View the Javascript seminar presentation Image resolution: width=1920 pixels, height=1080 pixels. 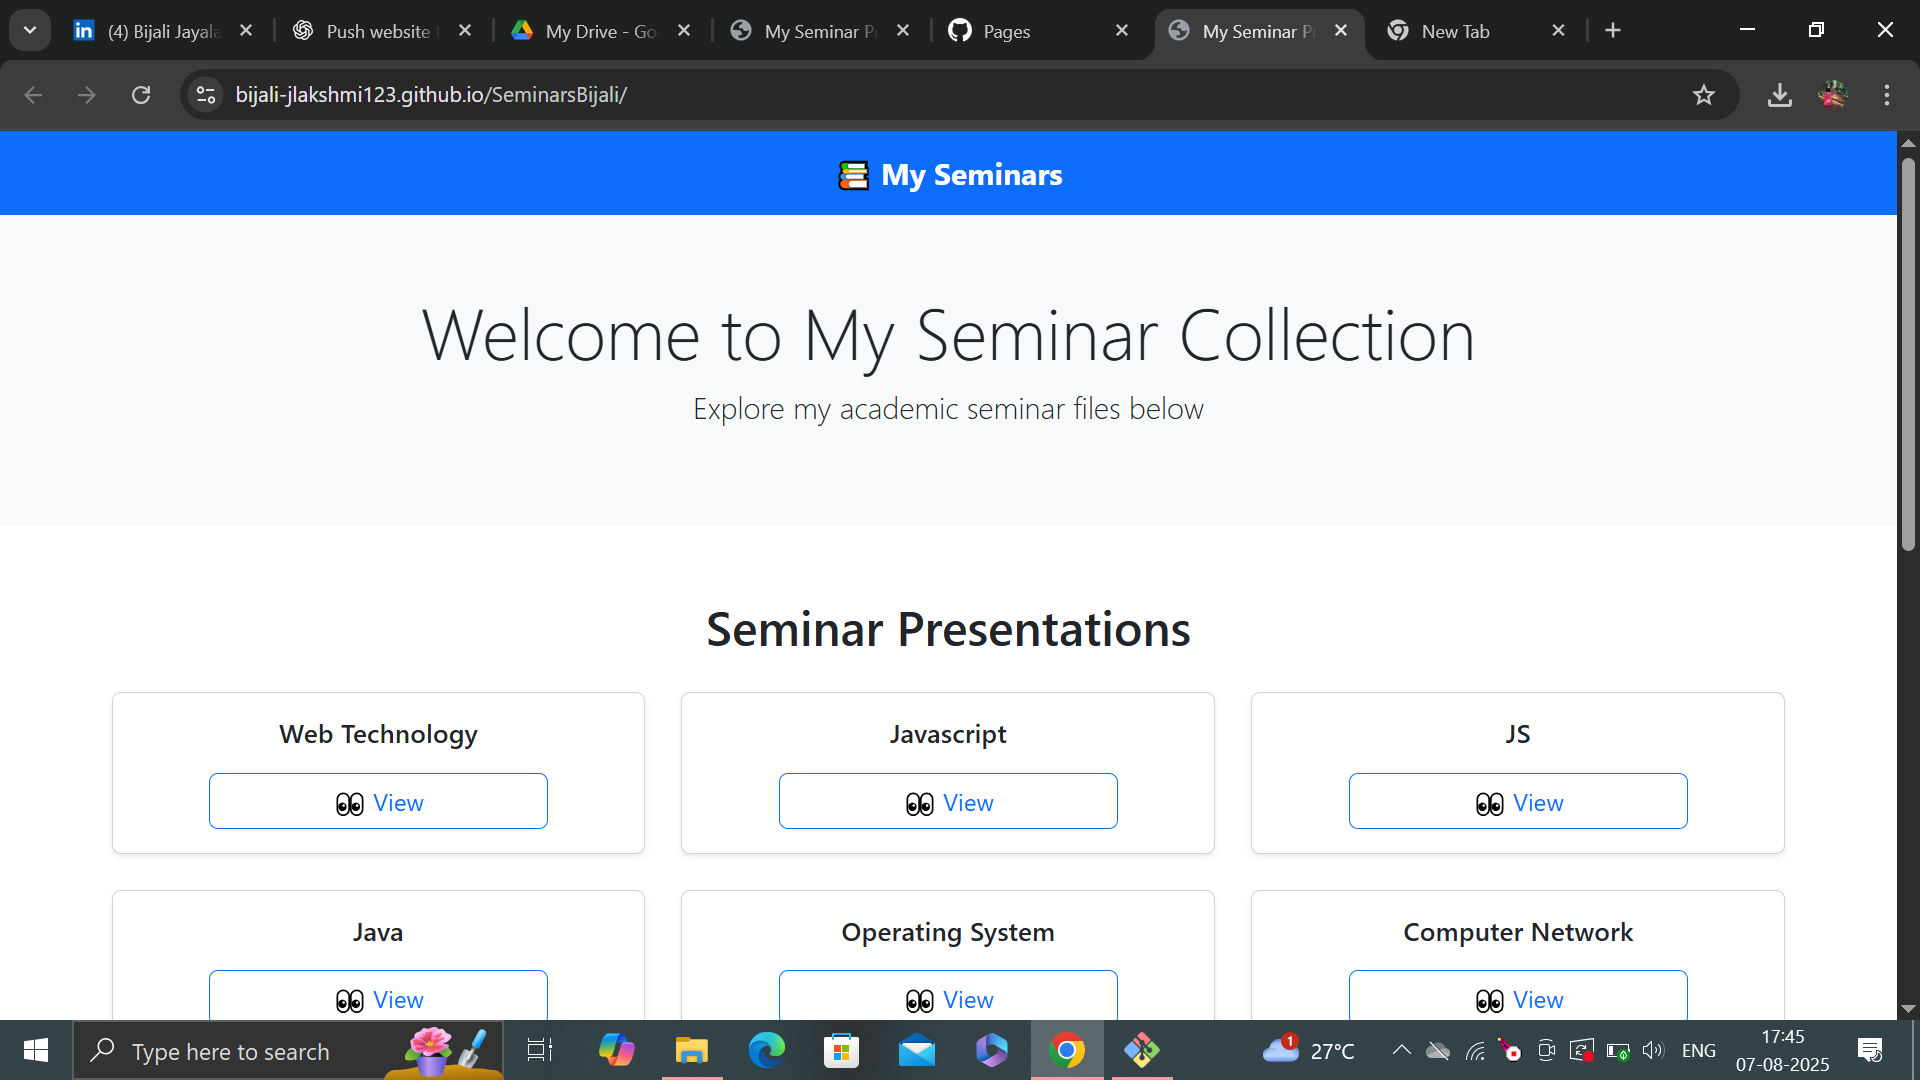pyautogui.click(x=948, y=801)
